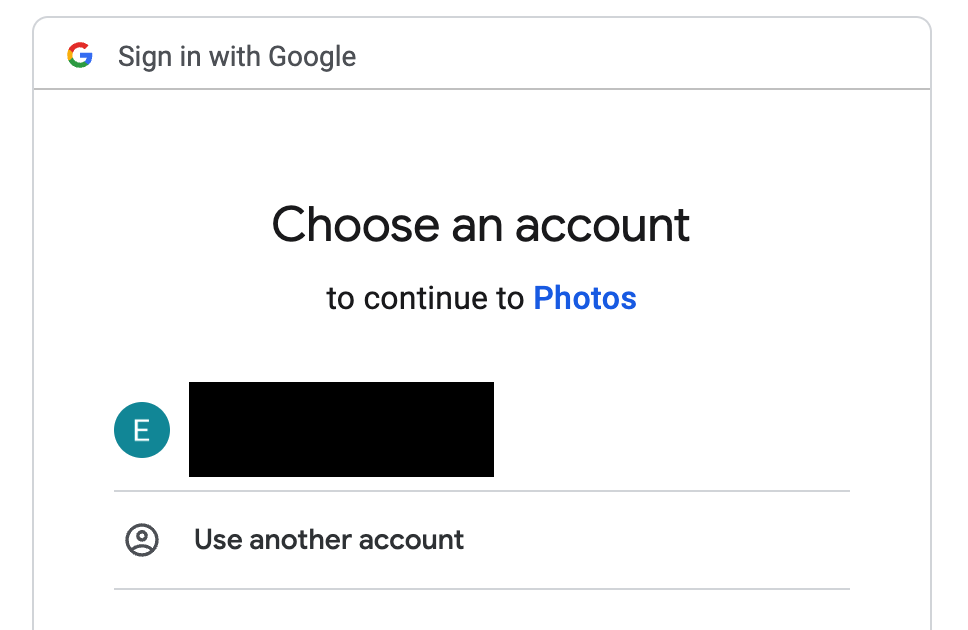The height and width of the screenshot is (630, 968).
Task: Click the Google G logo
Action: (x=80, y=56)
